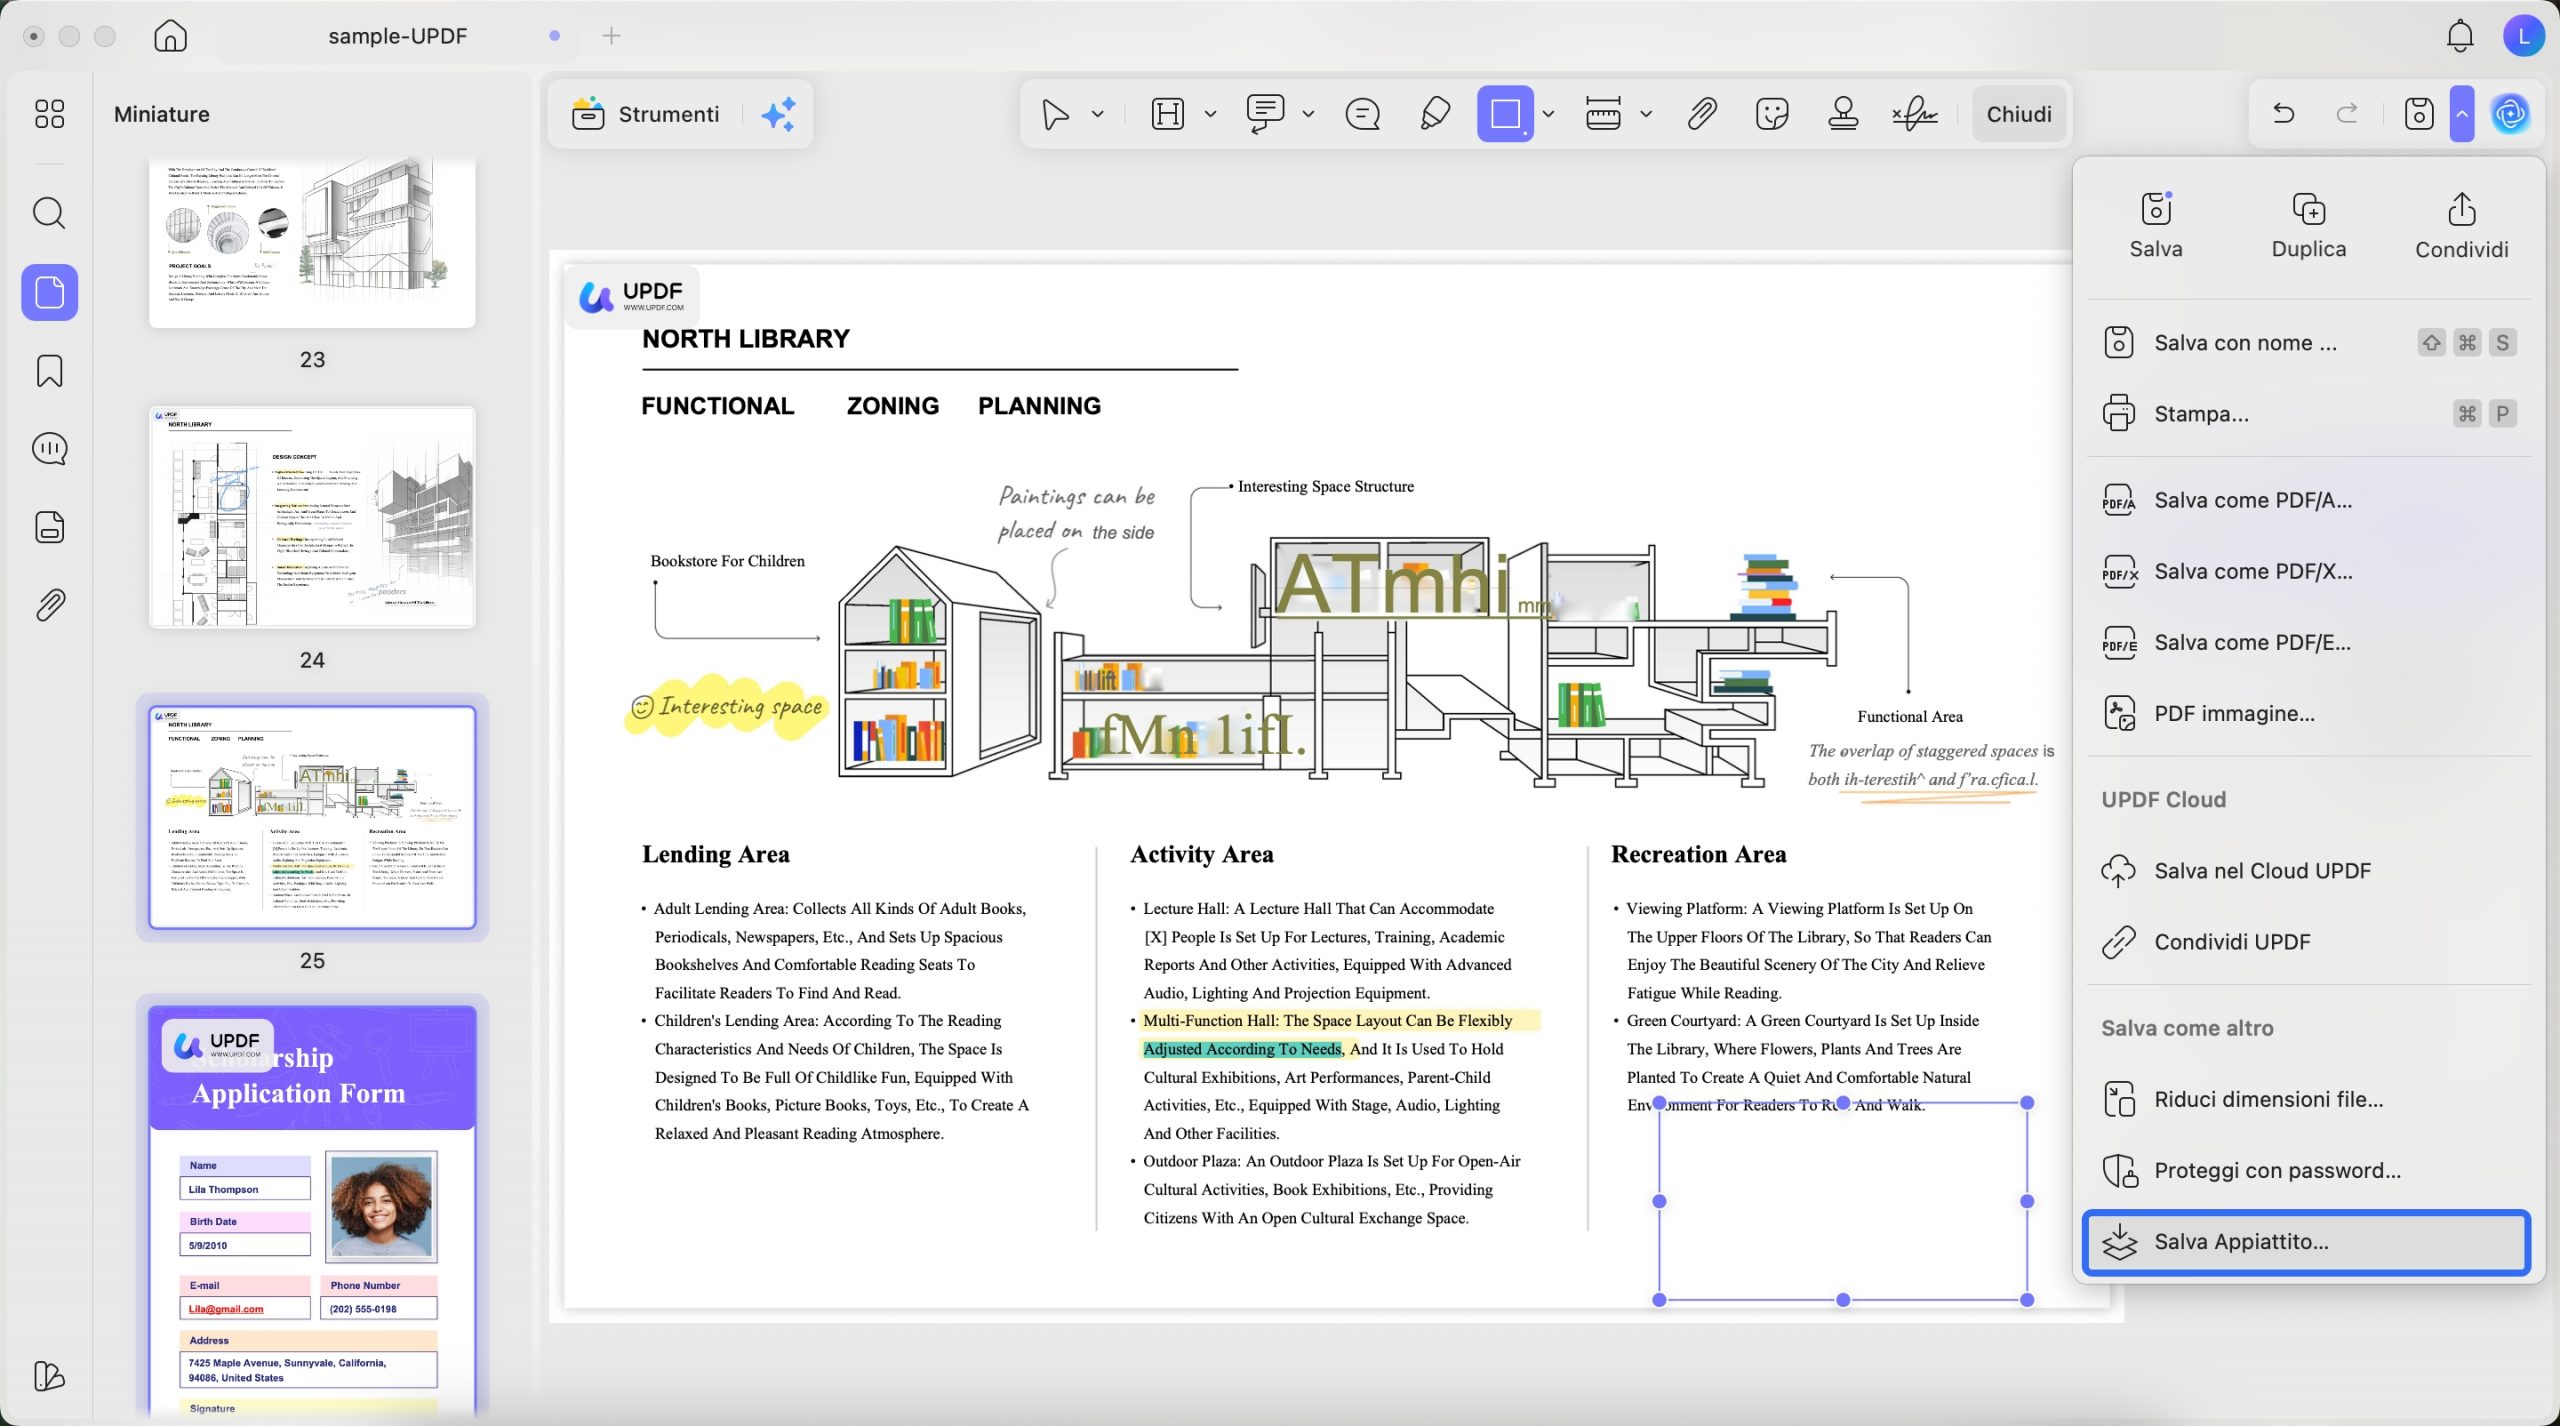The height and width of the screenshot is (1426, 2560).
Task: Expand the rectangle shape options arrow
Action: 1548,114
